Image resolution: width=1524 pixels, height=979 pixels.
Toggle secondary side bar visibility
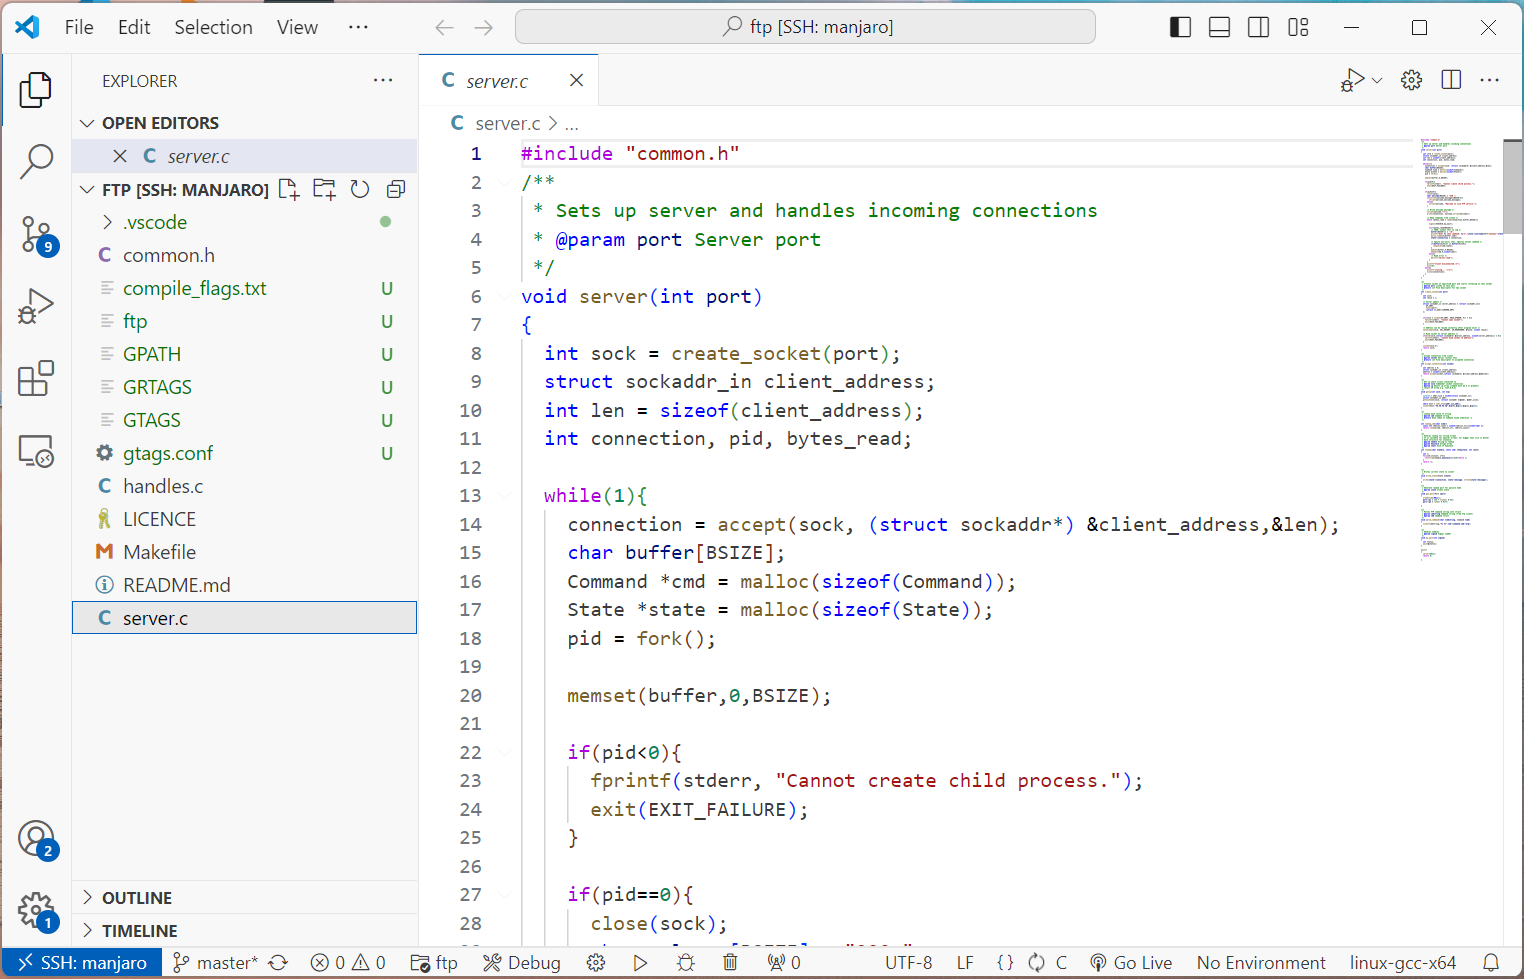click(x=1258, y=27)
